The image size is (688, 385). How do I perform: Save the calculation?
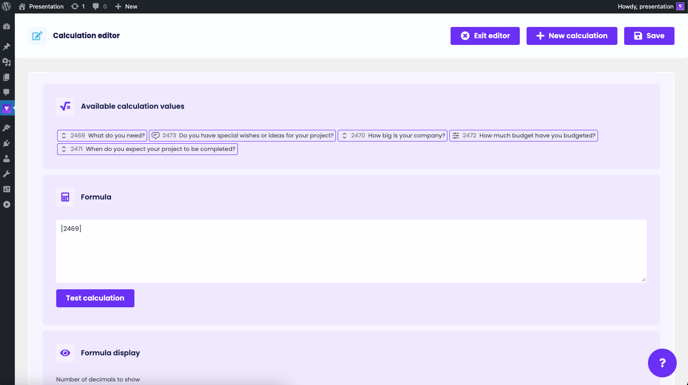coord(649,36)
